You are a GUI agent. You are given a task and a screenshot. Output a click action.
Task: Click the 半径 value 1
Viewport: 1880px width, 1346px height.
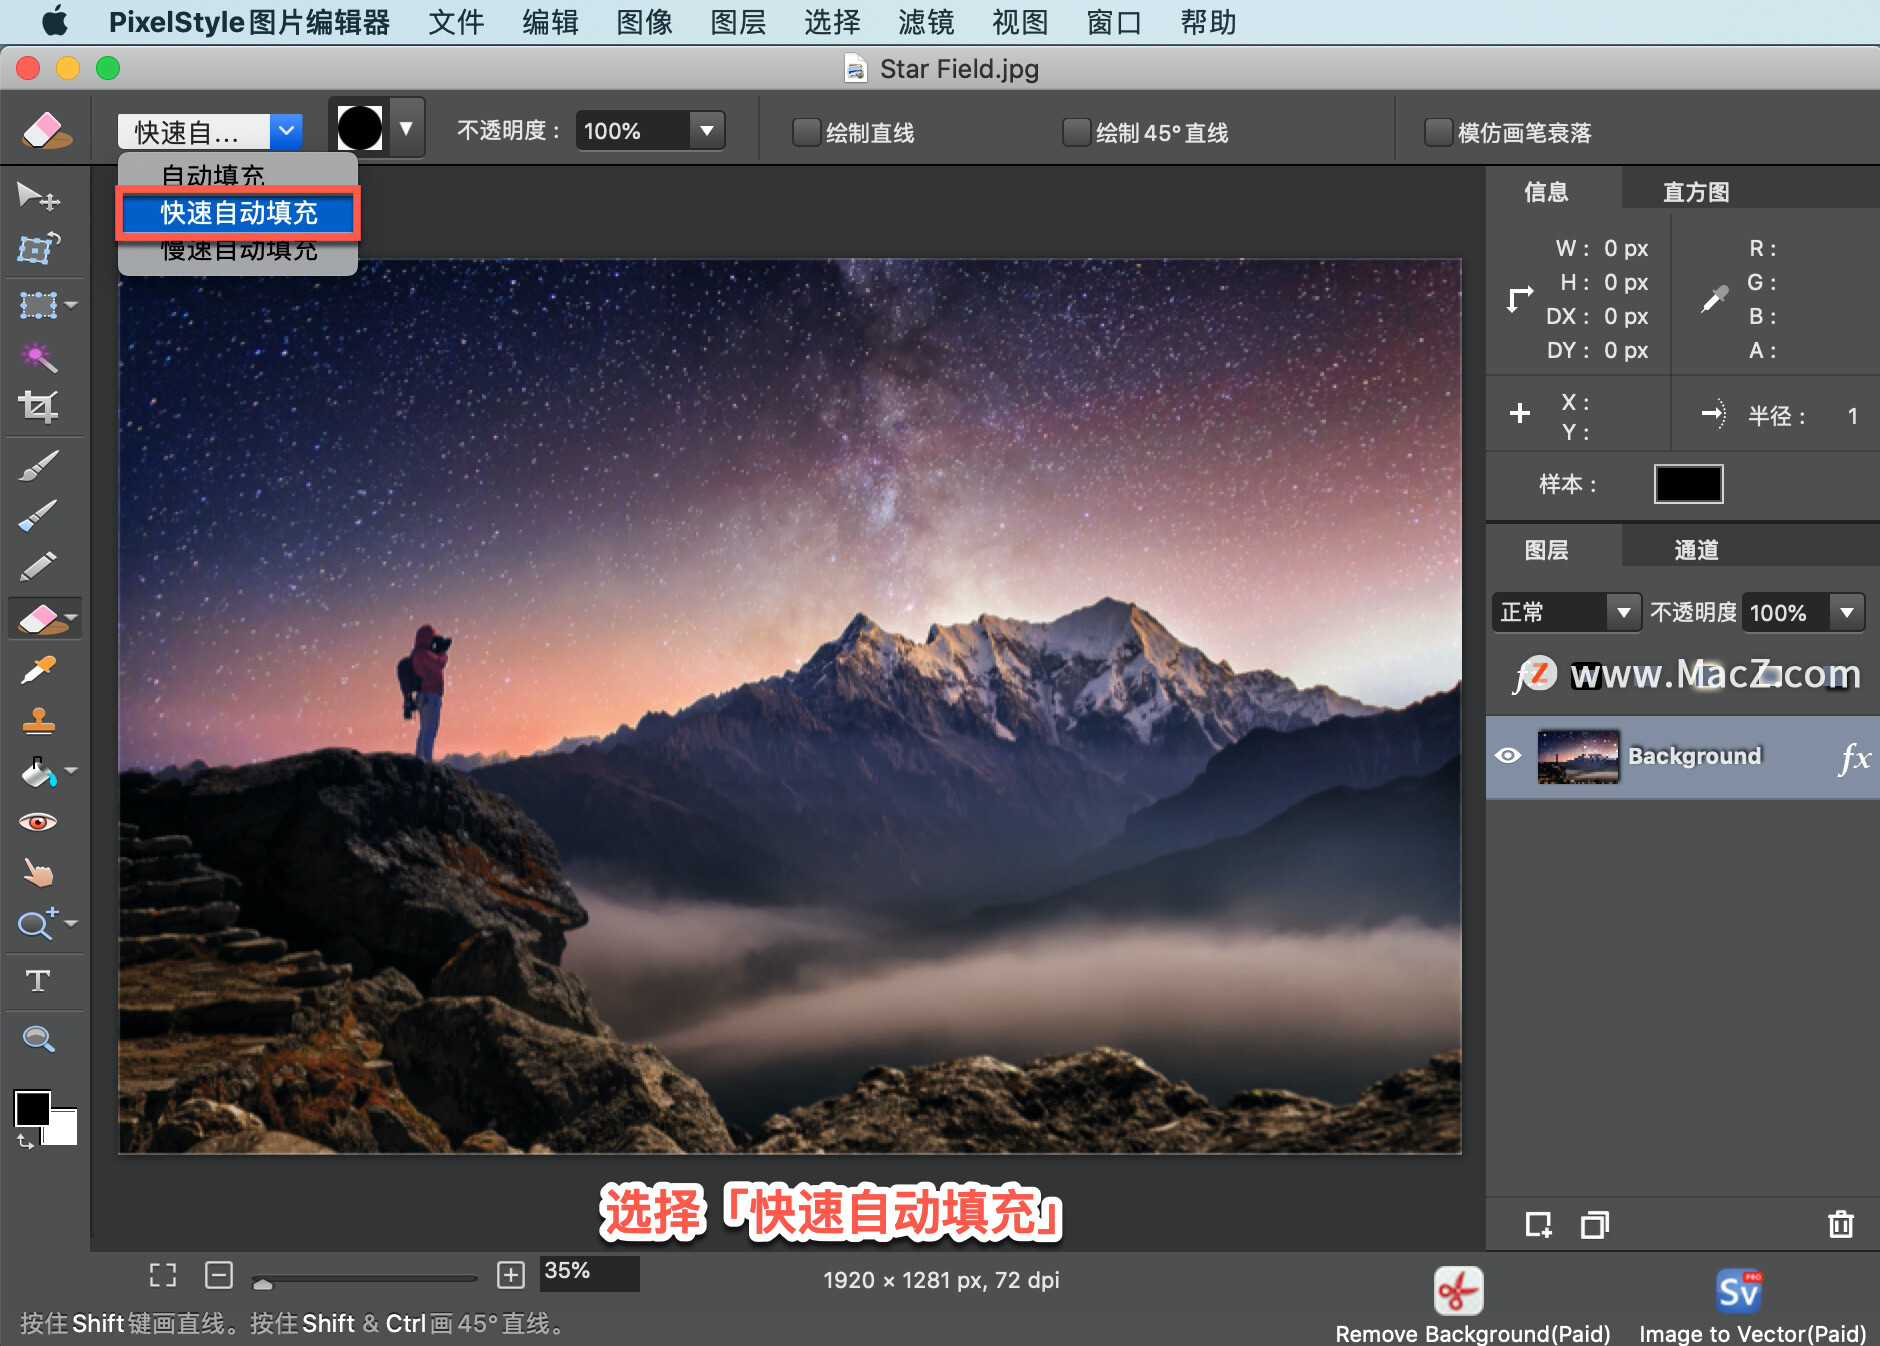(1852, 416)
